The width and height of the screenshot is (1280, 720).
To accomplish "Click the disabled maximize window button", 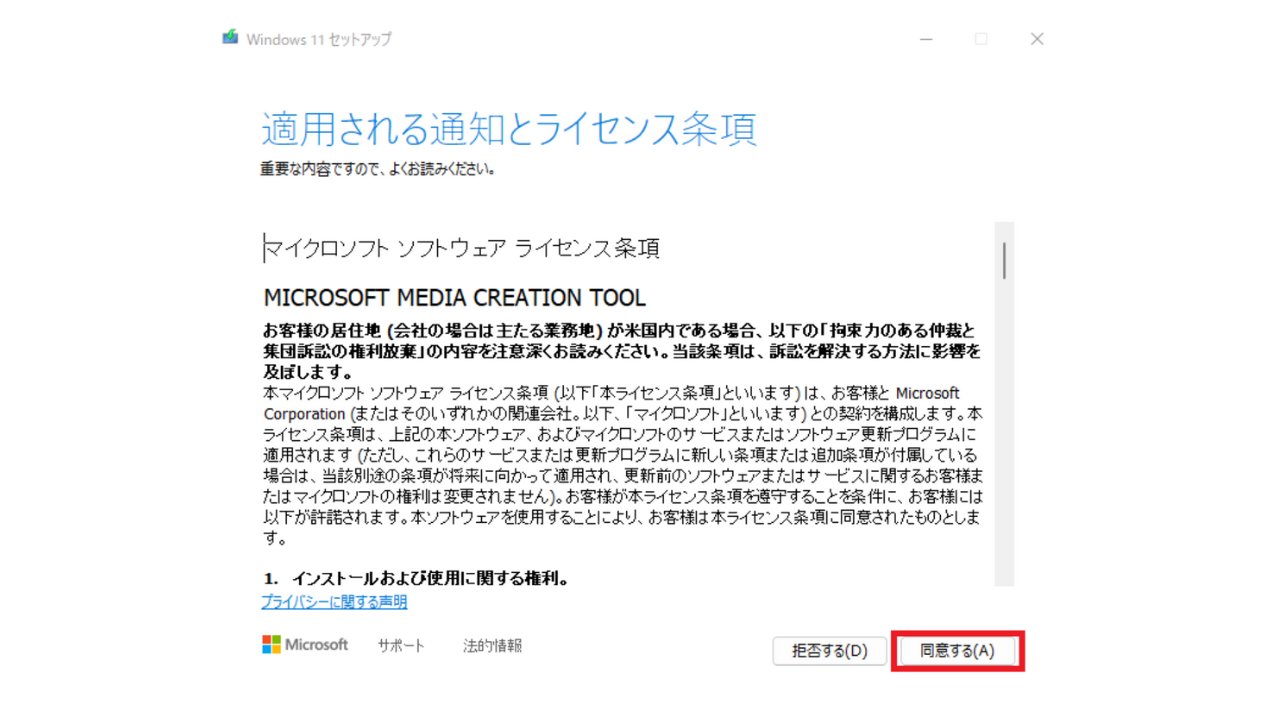I will pos(981,39).
